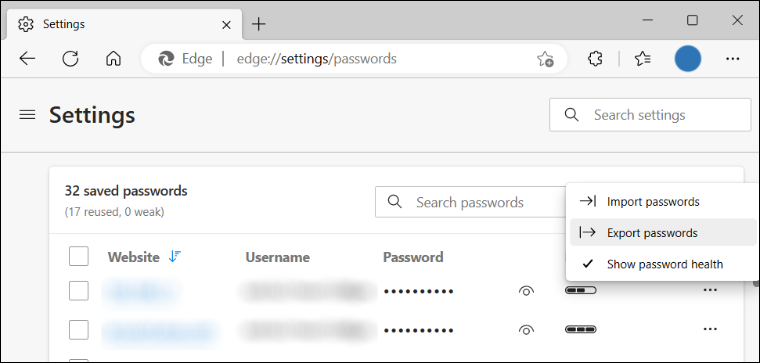Add this page to favorites star
Image resolution: width=760 pixels, height=363 pixels.
(545, 59)
